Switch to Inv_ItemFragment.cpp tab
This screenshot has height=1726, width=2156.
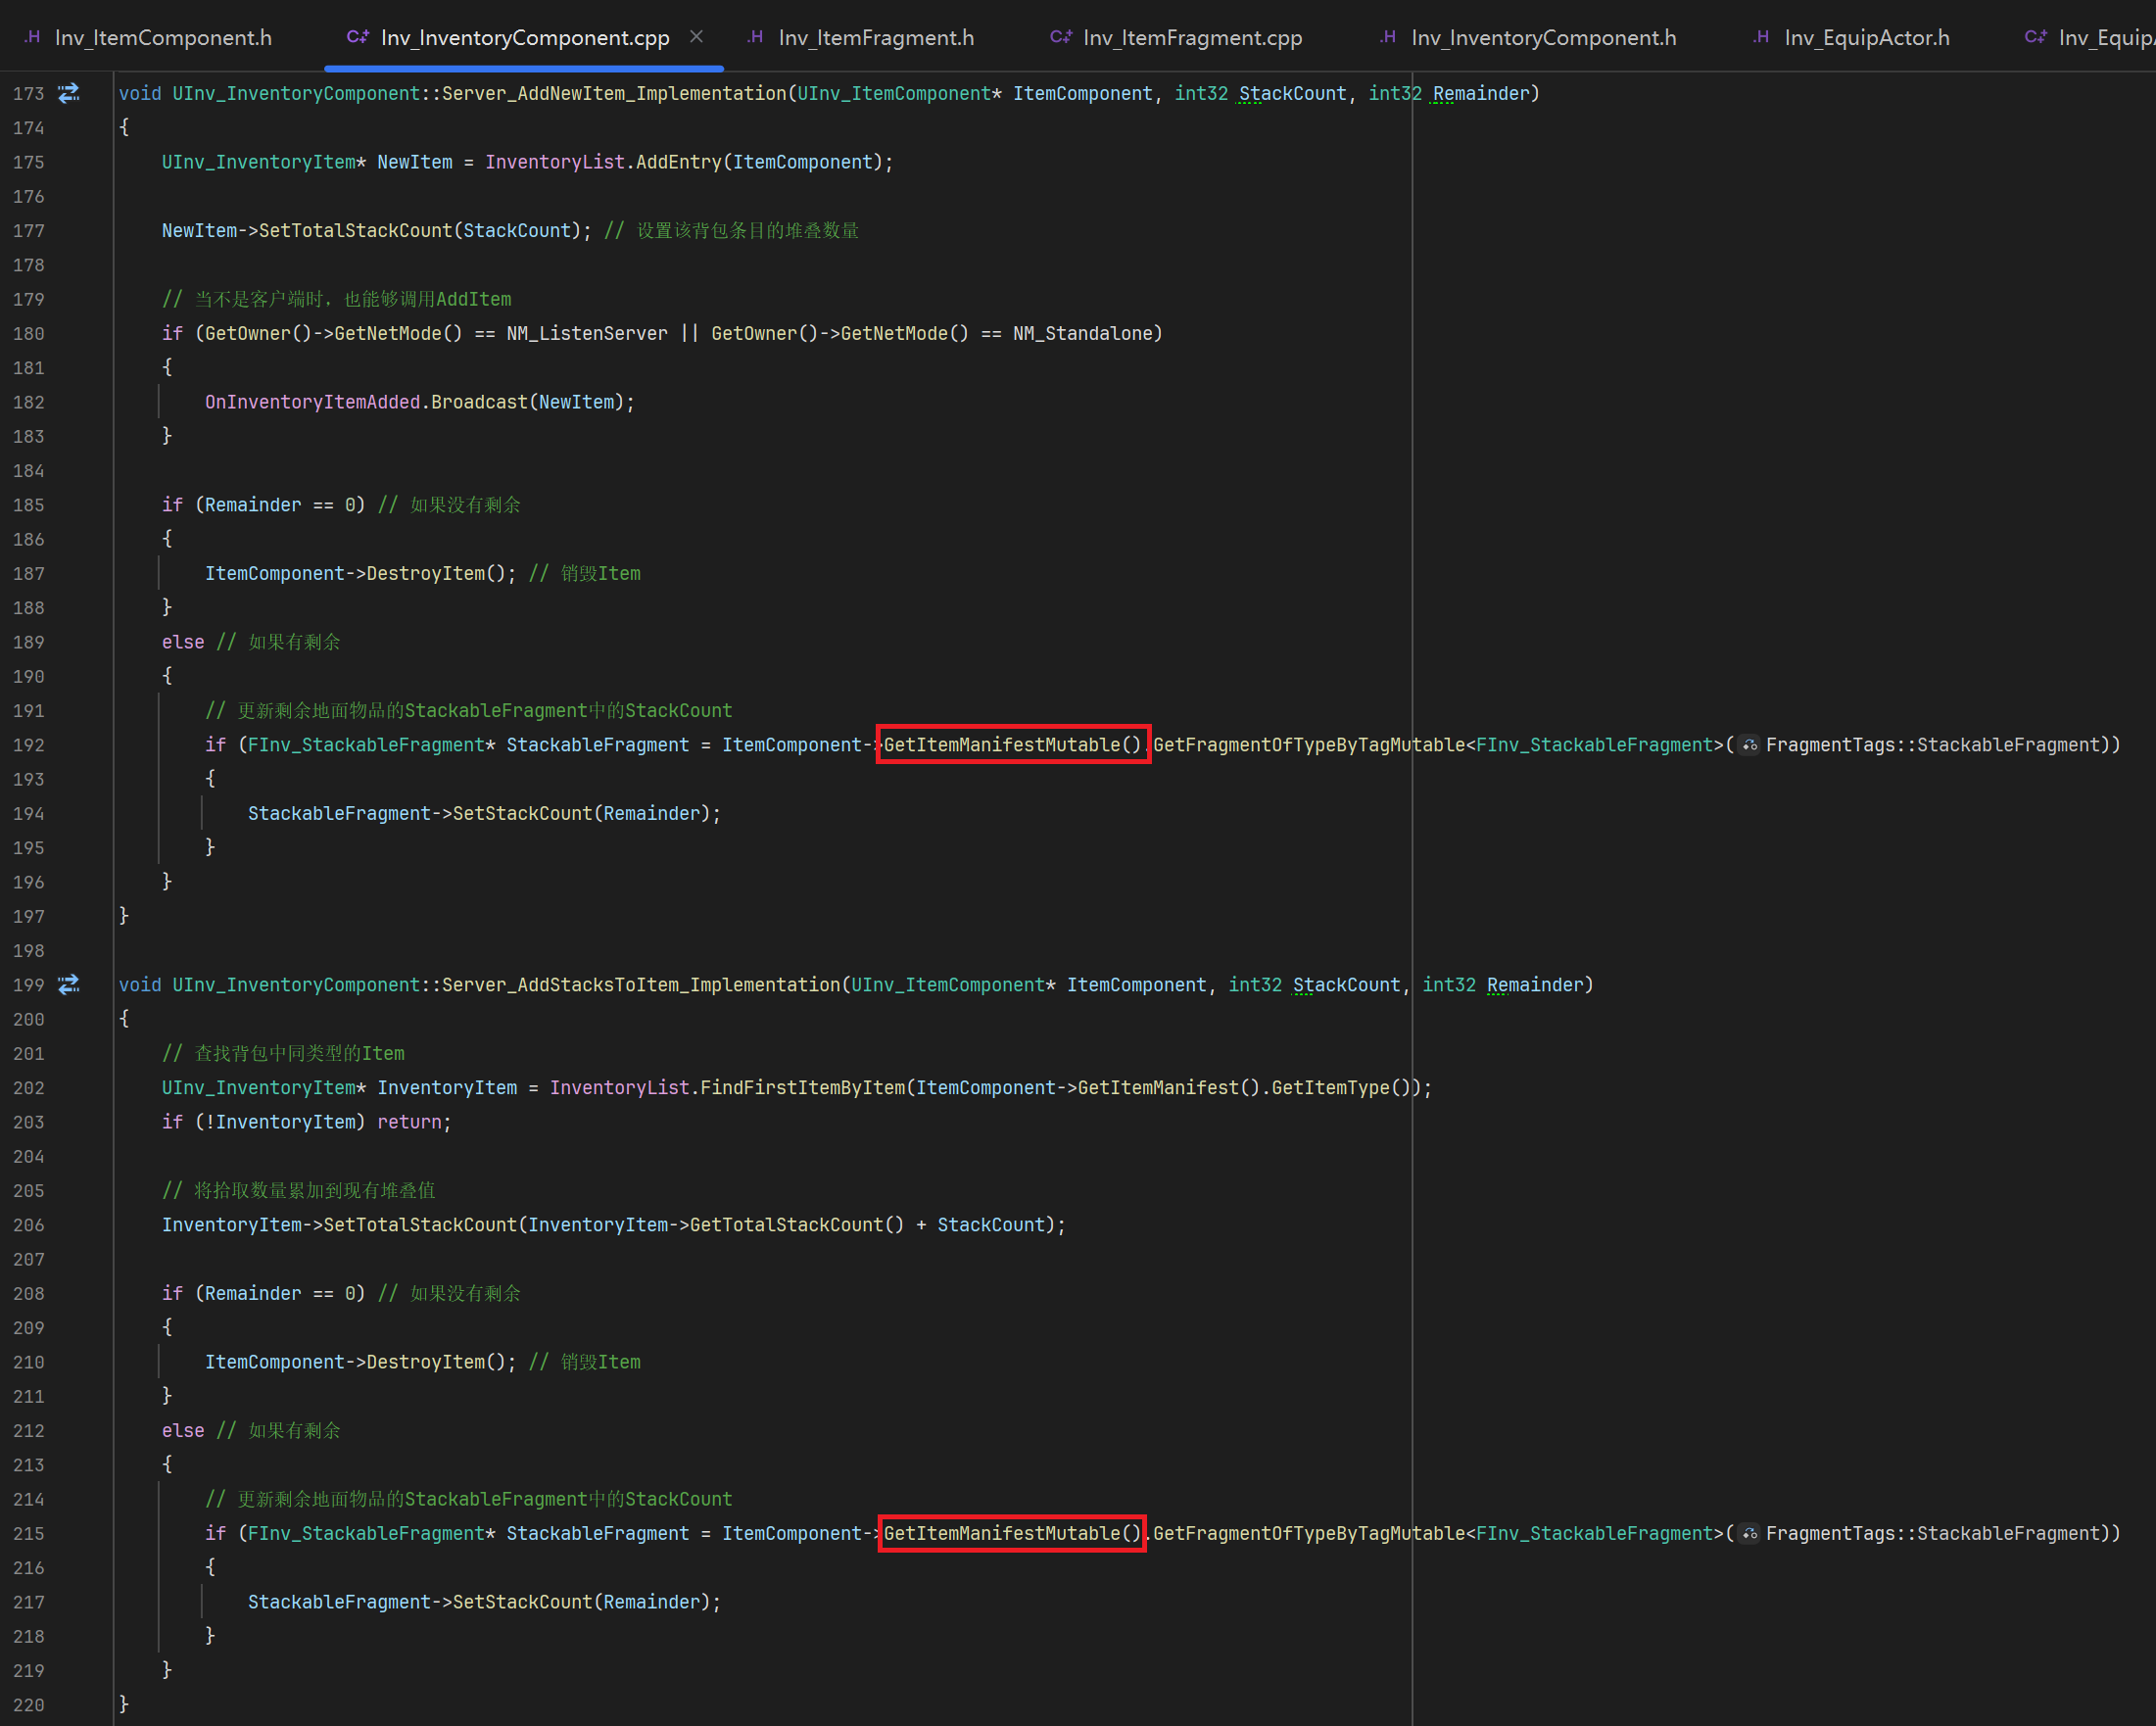[1192, 38]
